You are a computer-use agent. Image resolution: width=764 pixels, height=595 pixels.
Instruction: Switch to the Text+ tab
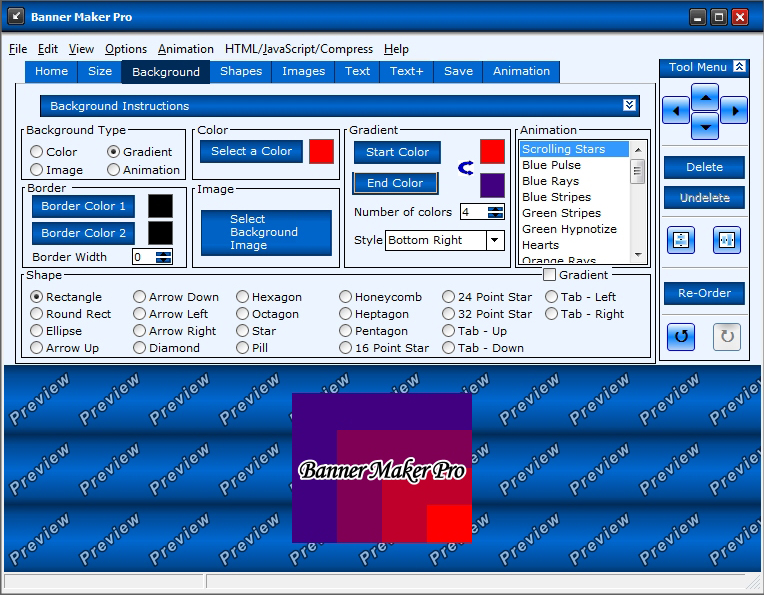point(406,71)
